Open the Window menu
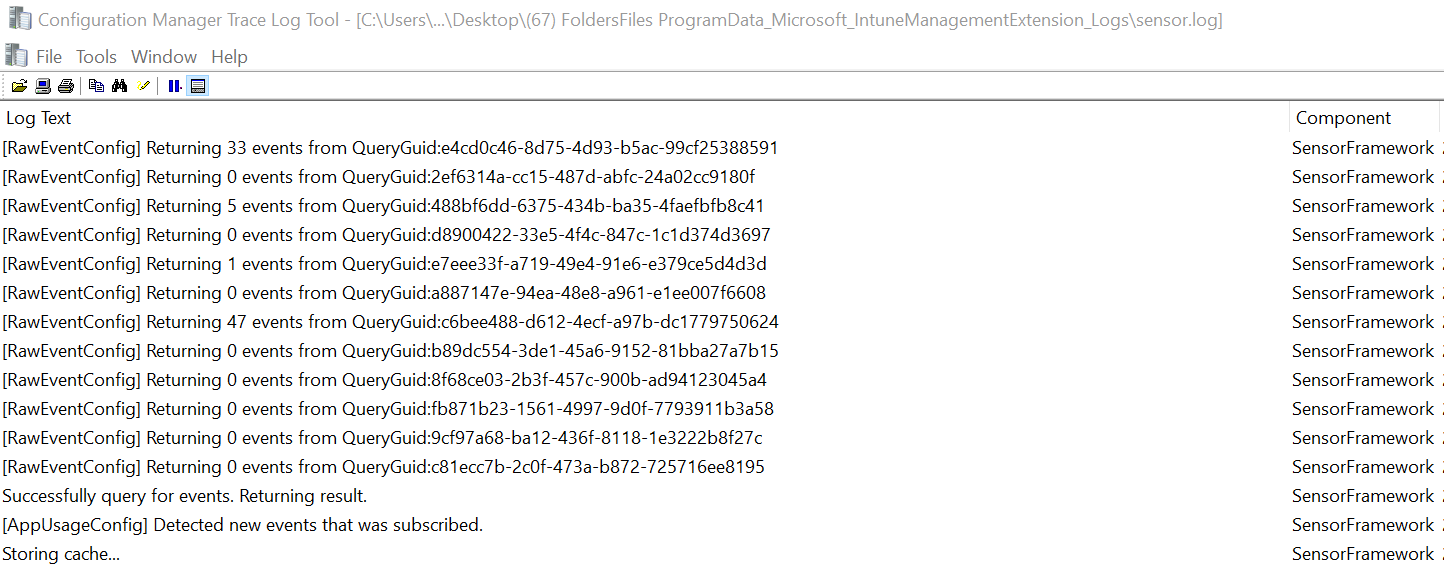Image resolution: width=1444 pixels, height=573 pixels. pos(164,57)
